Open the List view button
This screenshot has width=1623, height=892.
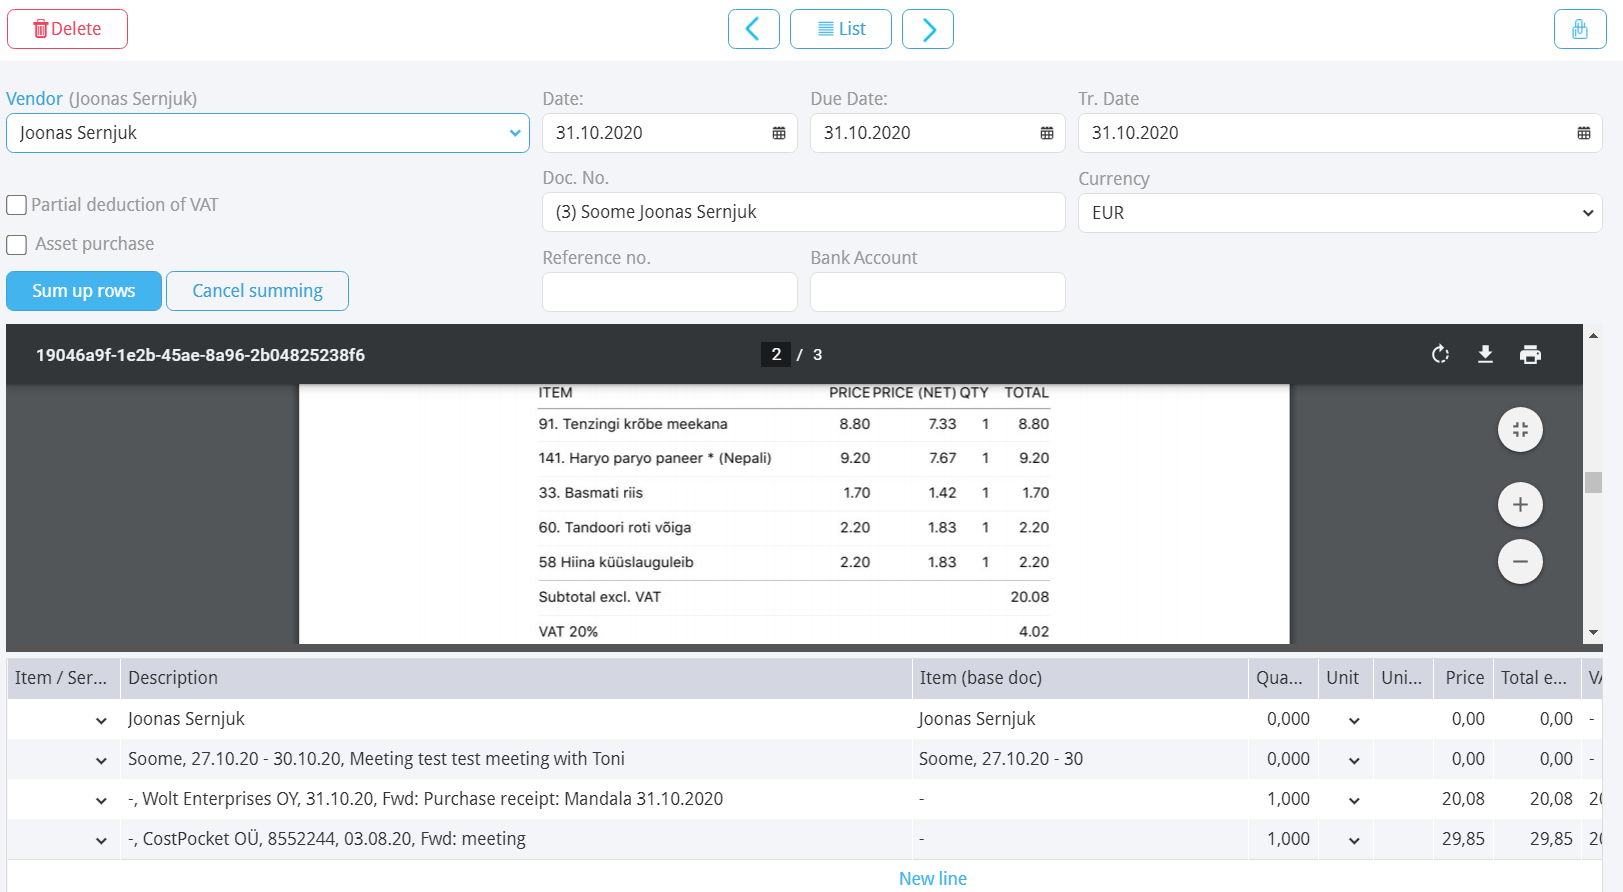point(841,29)
